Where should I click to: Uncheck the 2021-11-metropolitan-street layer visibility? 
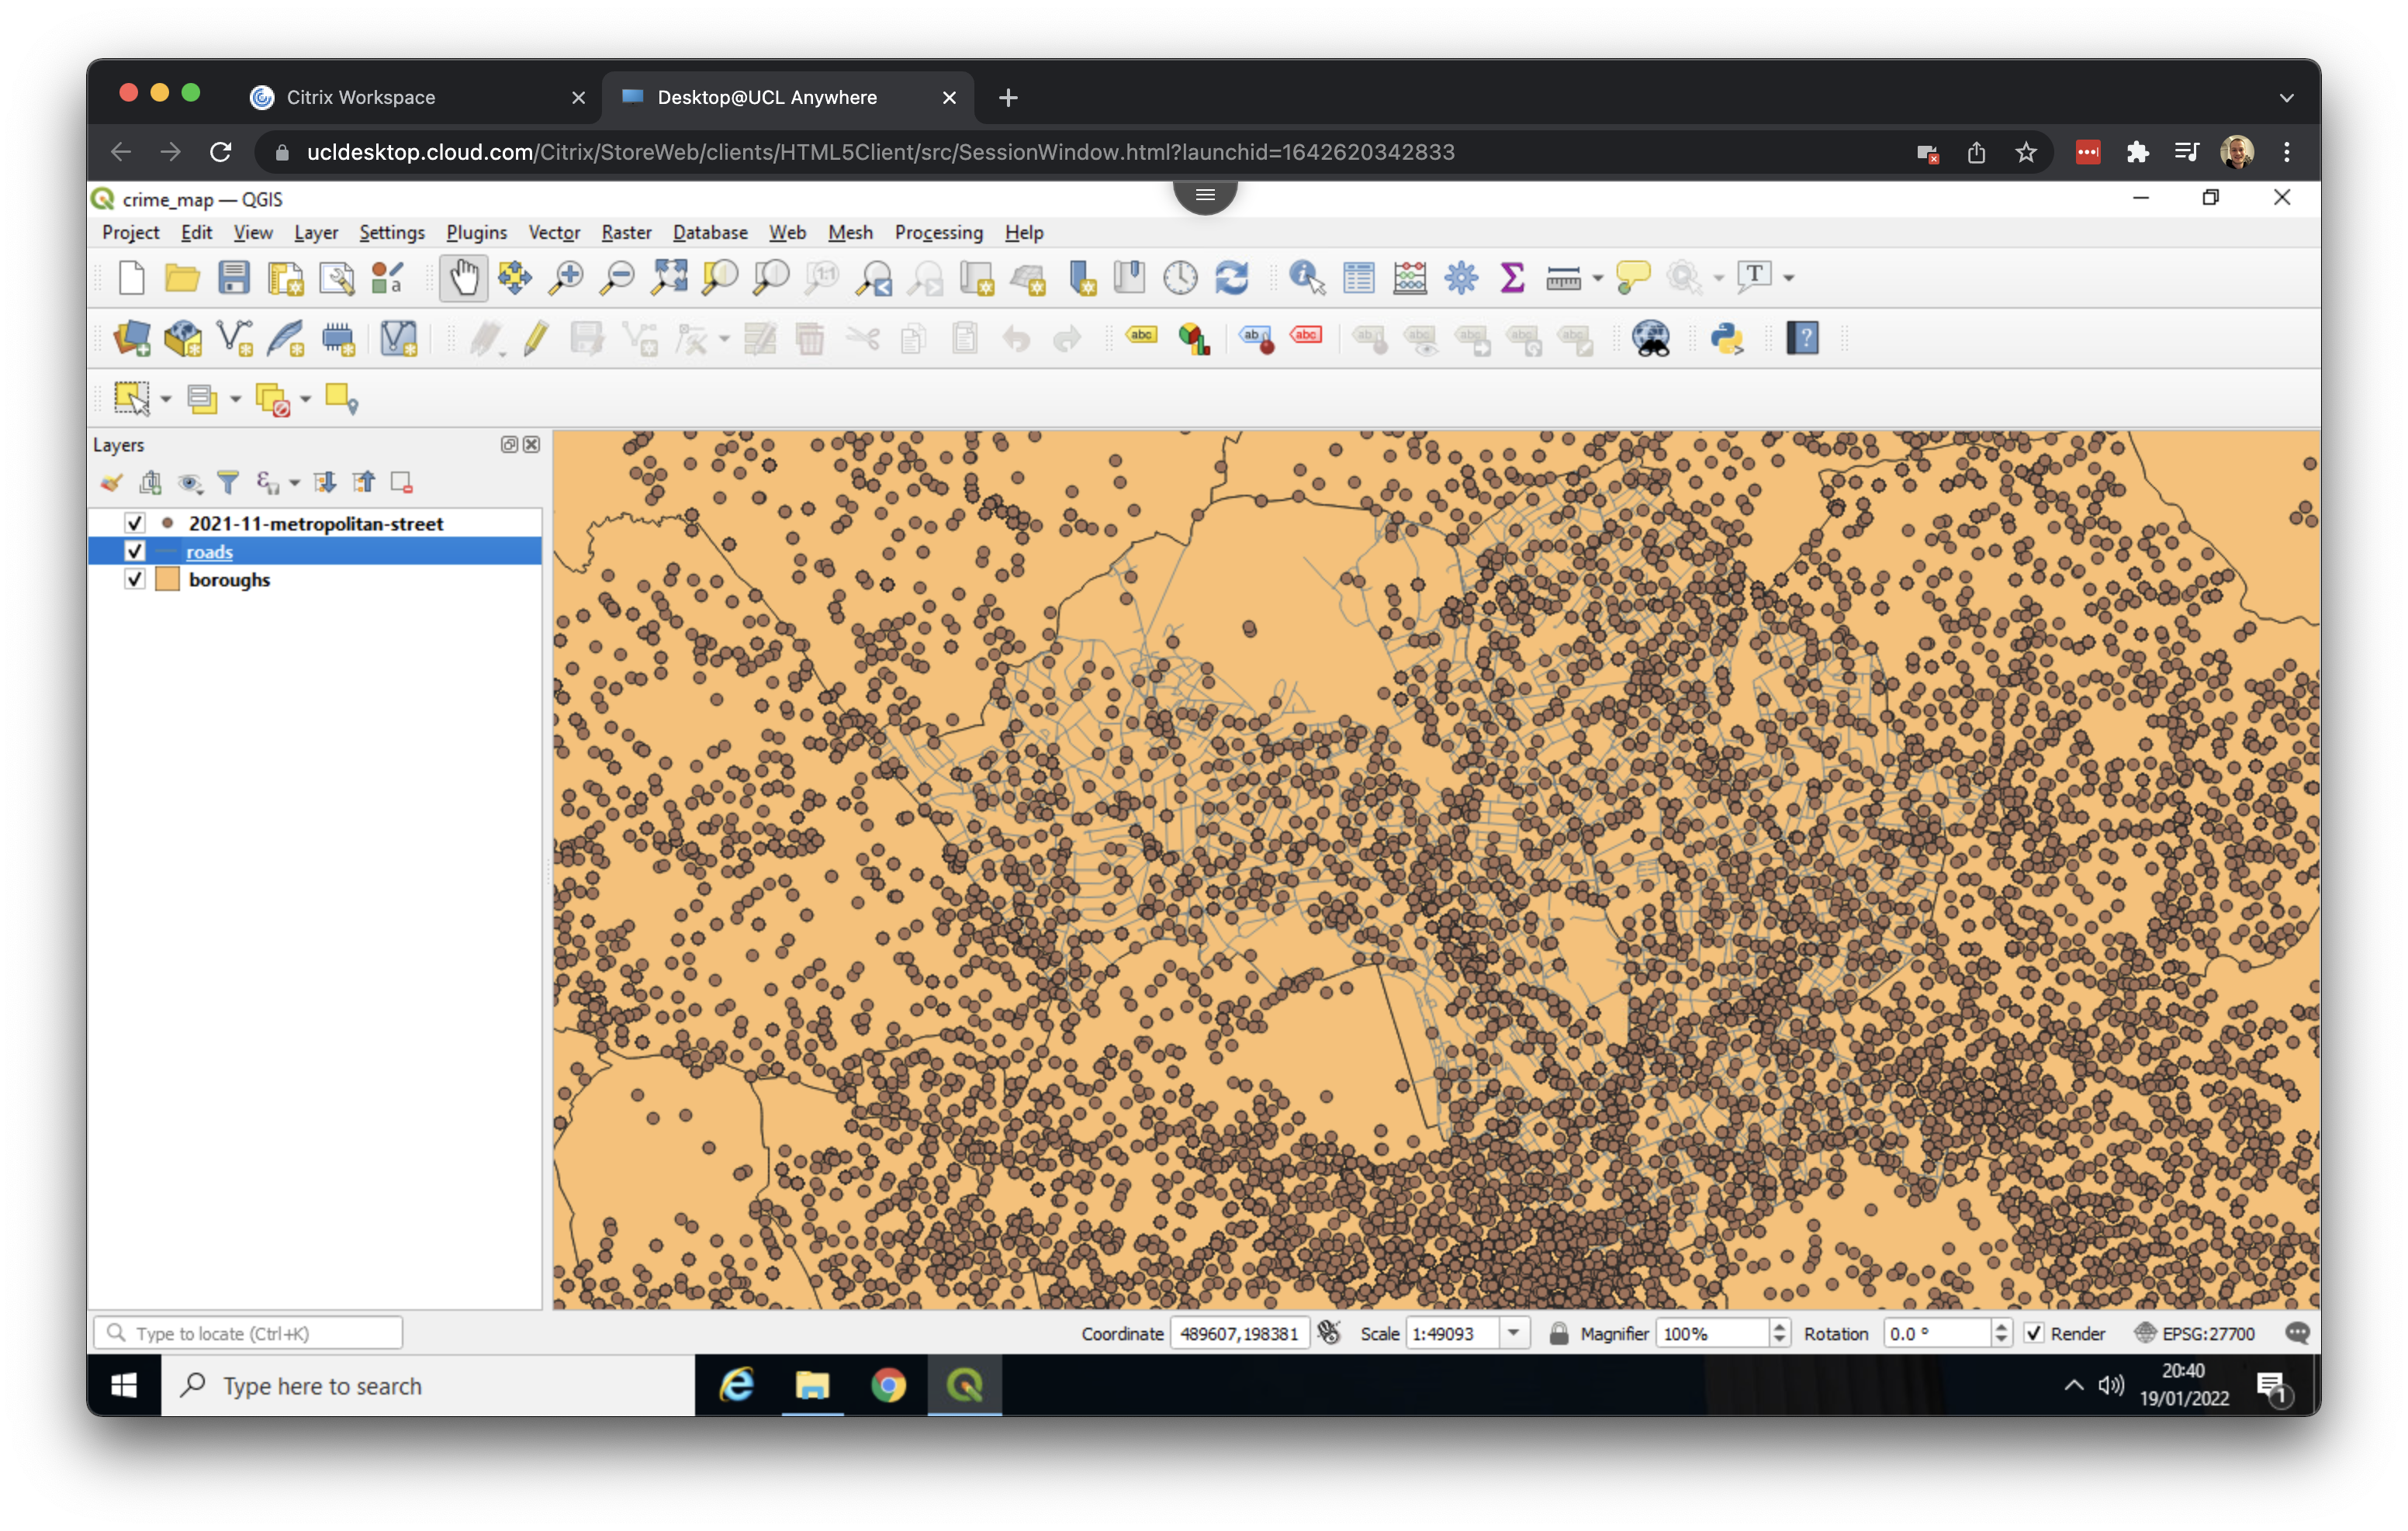coord(135,523)
